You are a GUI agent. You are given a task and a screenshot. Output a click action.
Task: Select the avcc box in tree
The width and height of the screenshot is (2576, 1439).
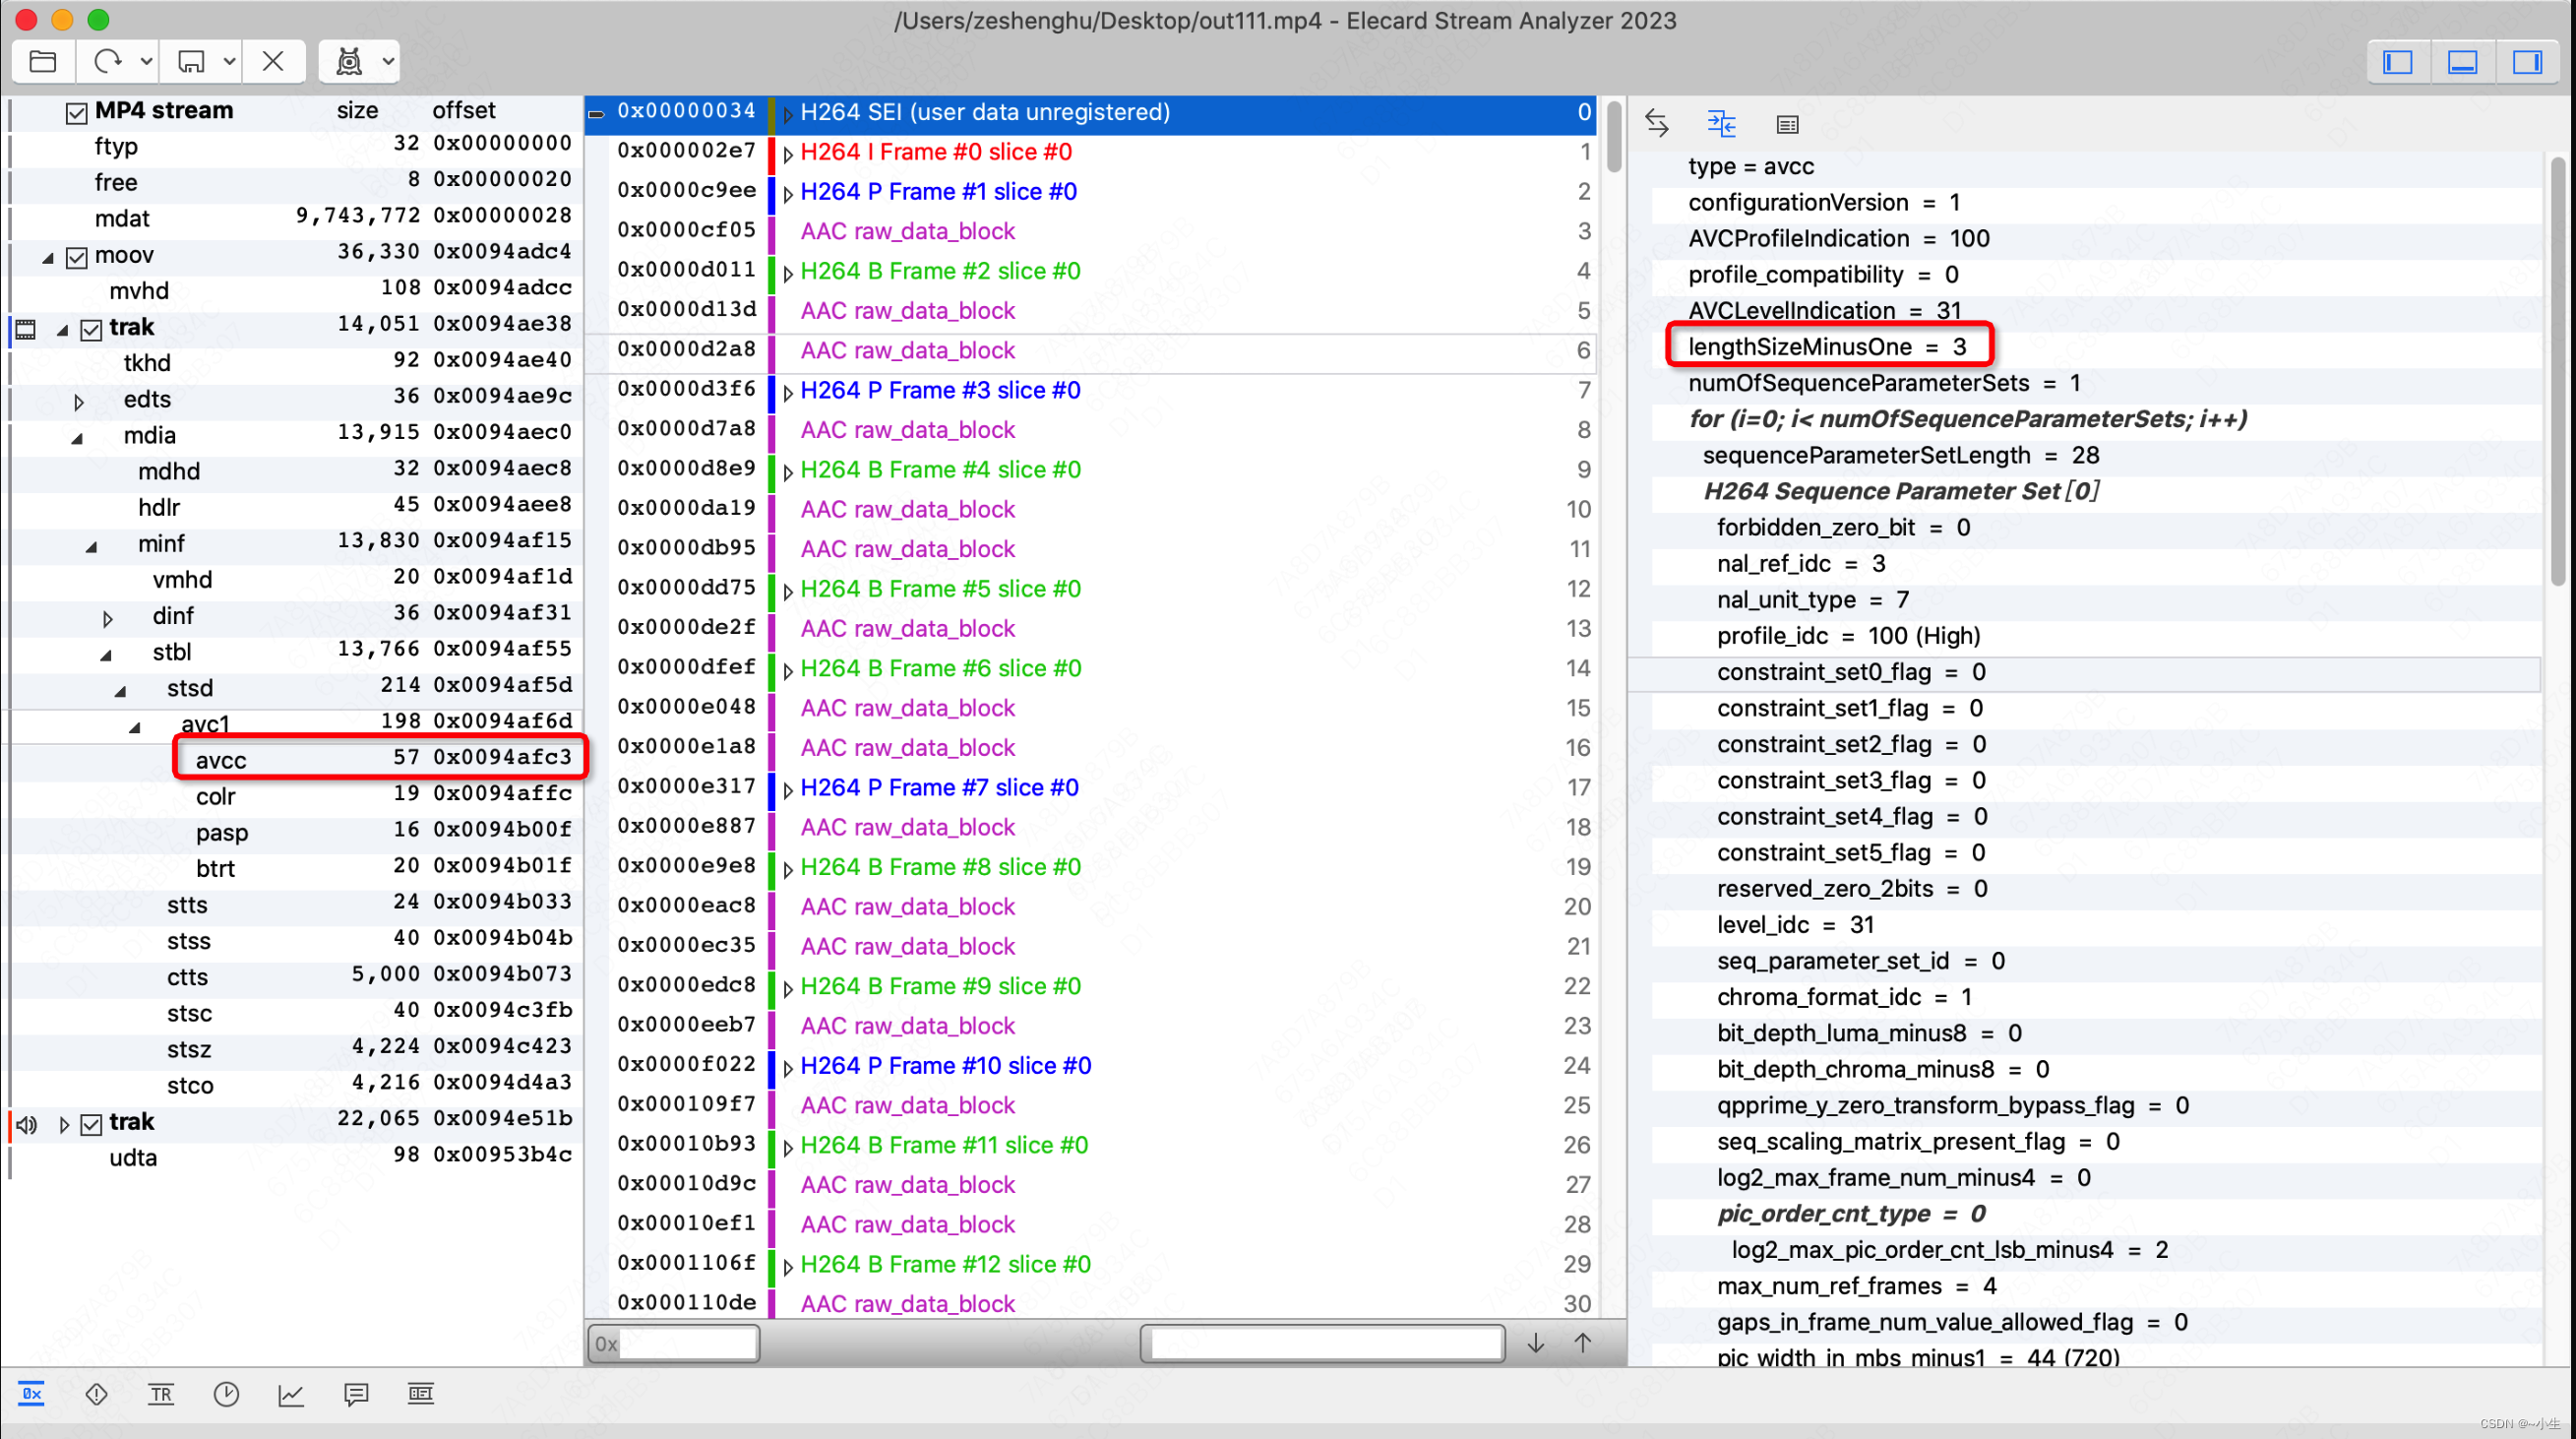(x=221, y=760)
